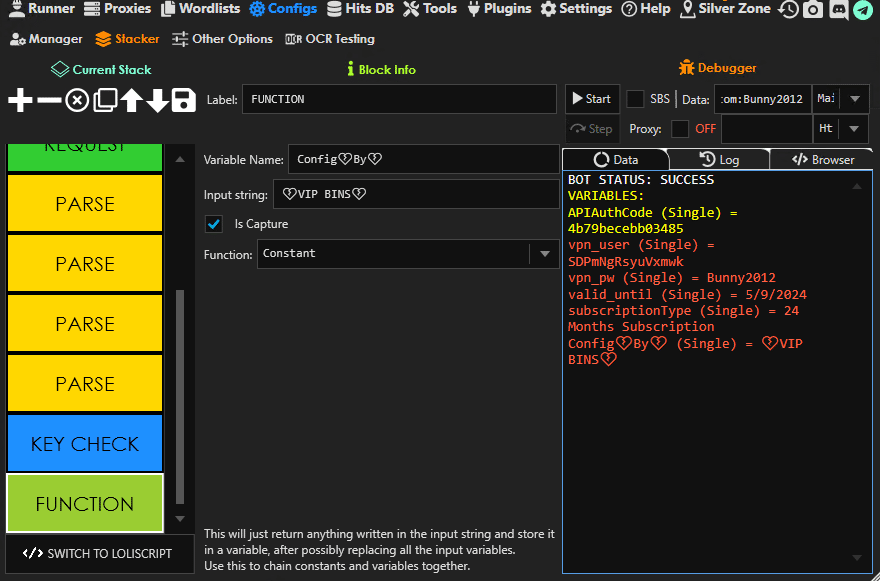Remove selected block with minus icon

click(48, 100)
